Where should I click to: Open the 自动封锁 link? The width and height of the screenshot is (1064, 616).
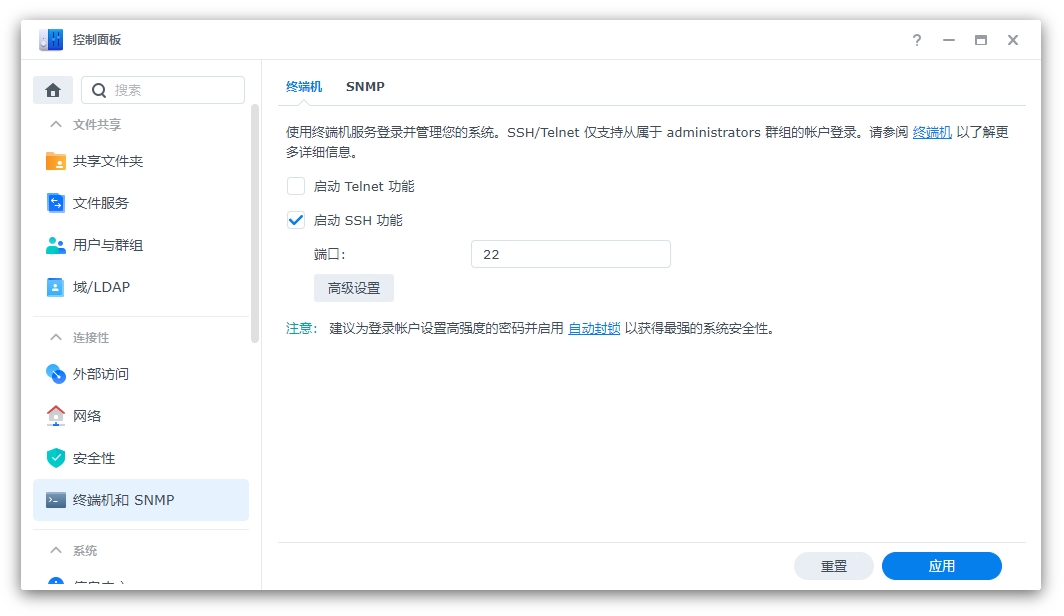click(594, 328)
